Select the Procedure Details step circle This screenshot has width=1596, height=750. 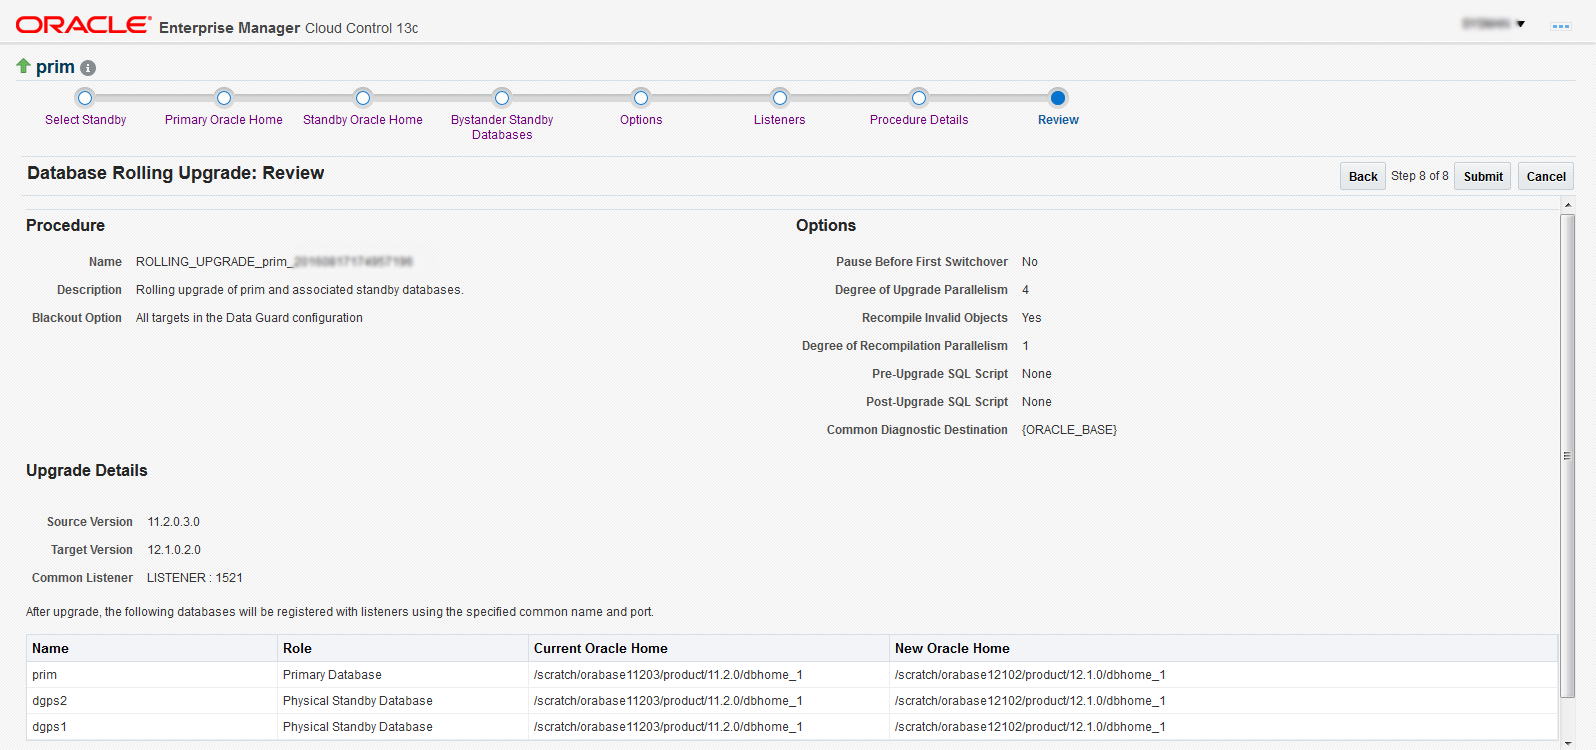pyautogui.click(x=919, y=98)
